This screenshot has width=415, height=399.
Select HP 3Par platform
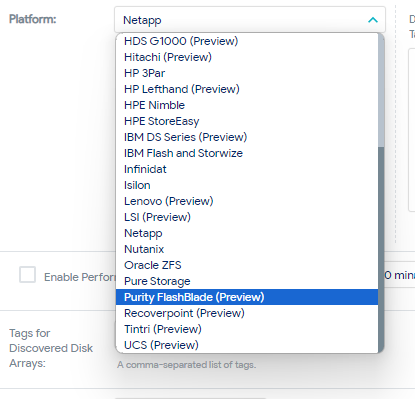coord(247,73)
